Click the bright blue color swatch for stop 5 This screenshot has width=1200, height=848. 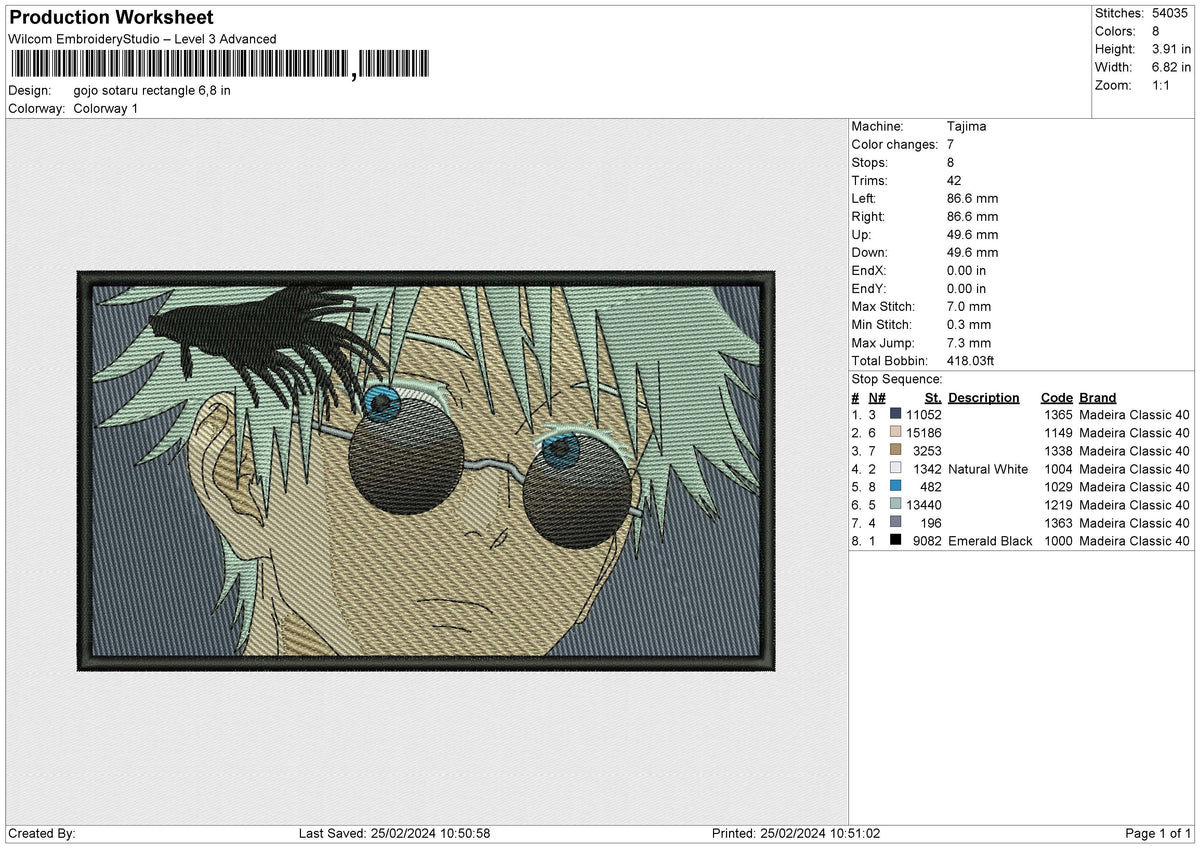tap(895, 487)
